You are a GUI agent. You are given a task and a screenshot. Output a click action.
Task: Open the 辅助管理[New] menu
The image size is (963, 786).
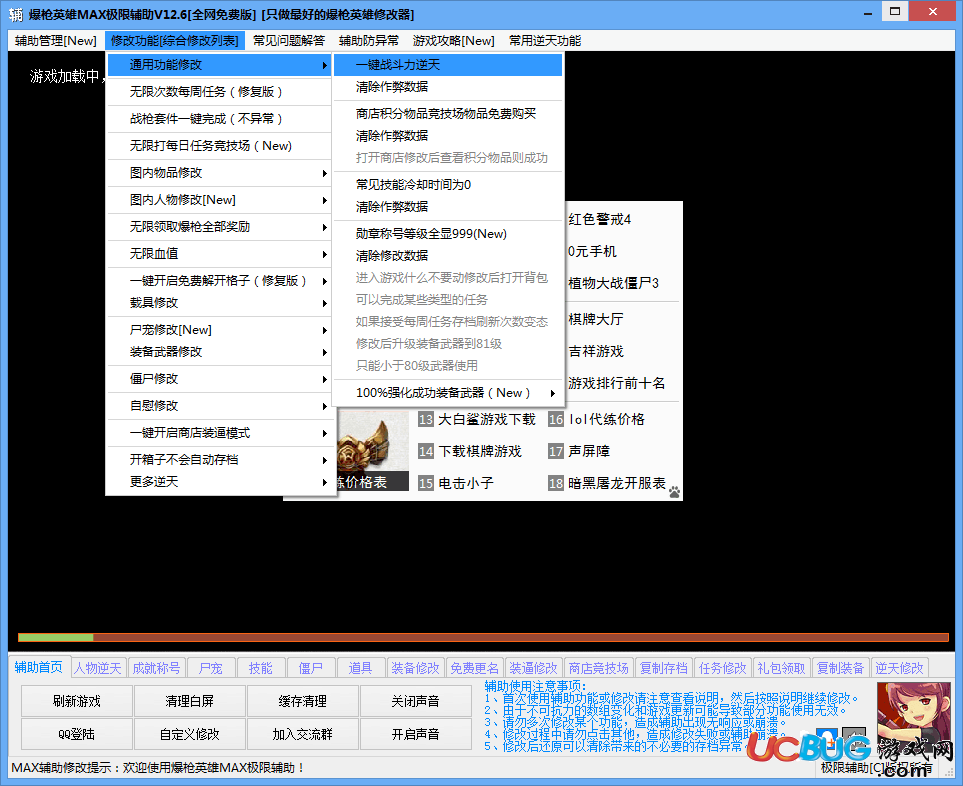[x=56, y=41]
